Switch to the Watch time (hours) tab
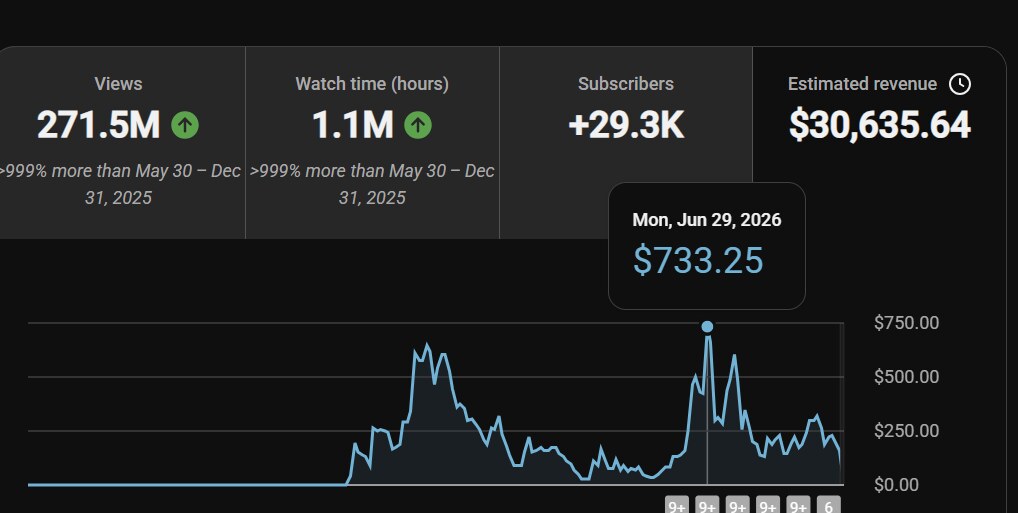Image resolution: width=1018 pixels, height=513 pixels. coord(372,142)
